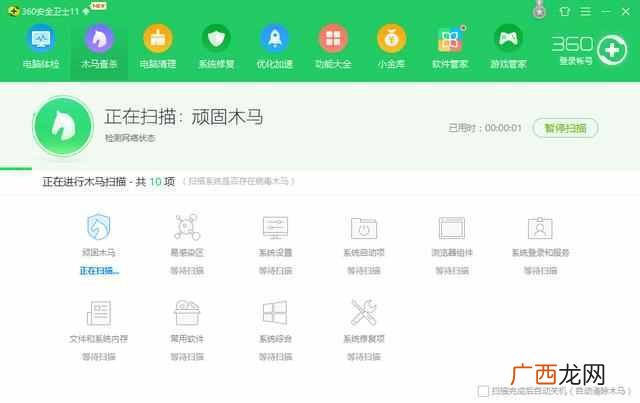Open the 功能大全 features grid icon
The height and width of the screenshot is (403, 640).
point(333,38)
